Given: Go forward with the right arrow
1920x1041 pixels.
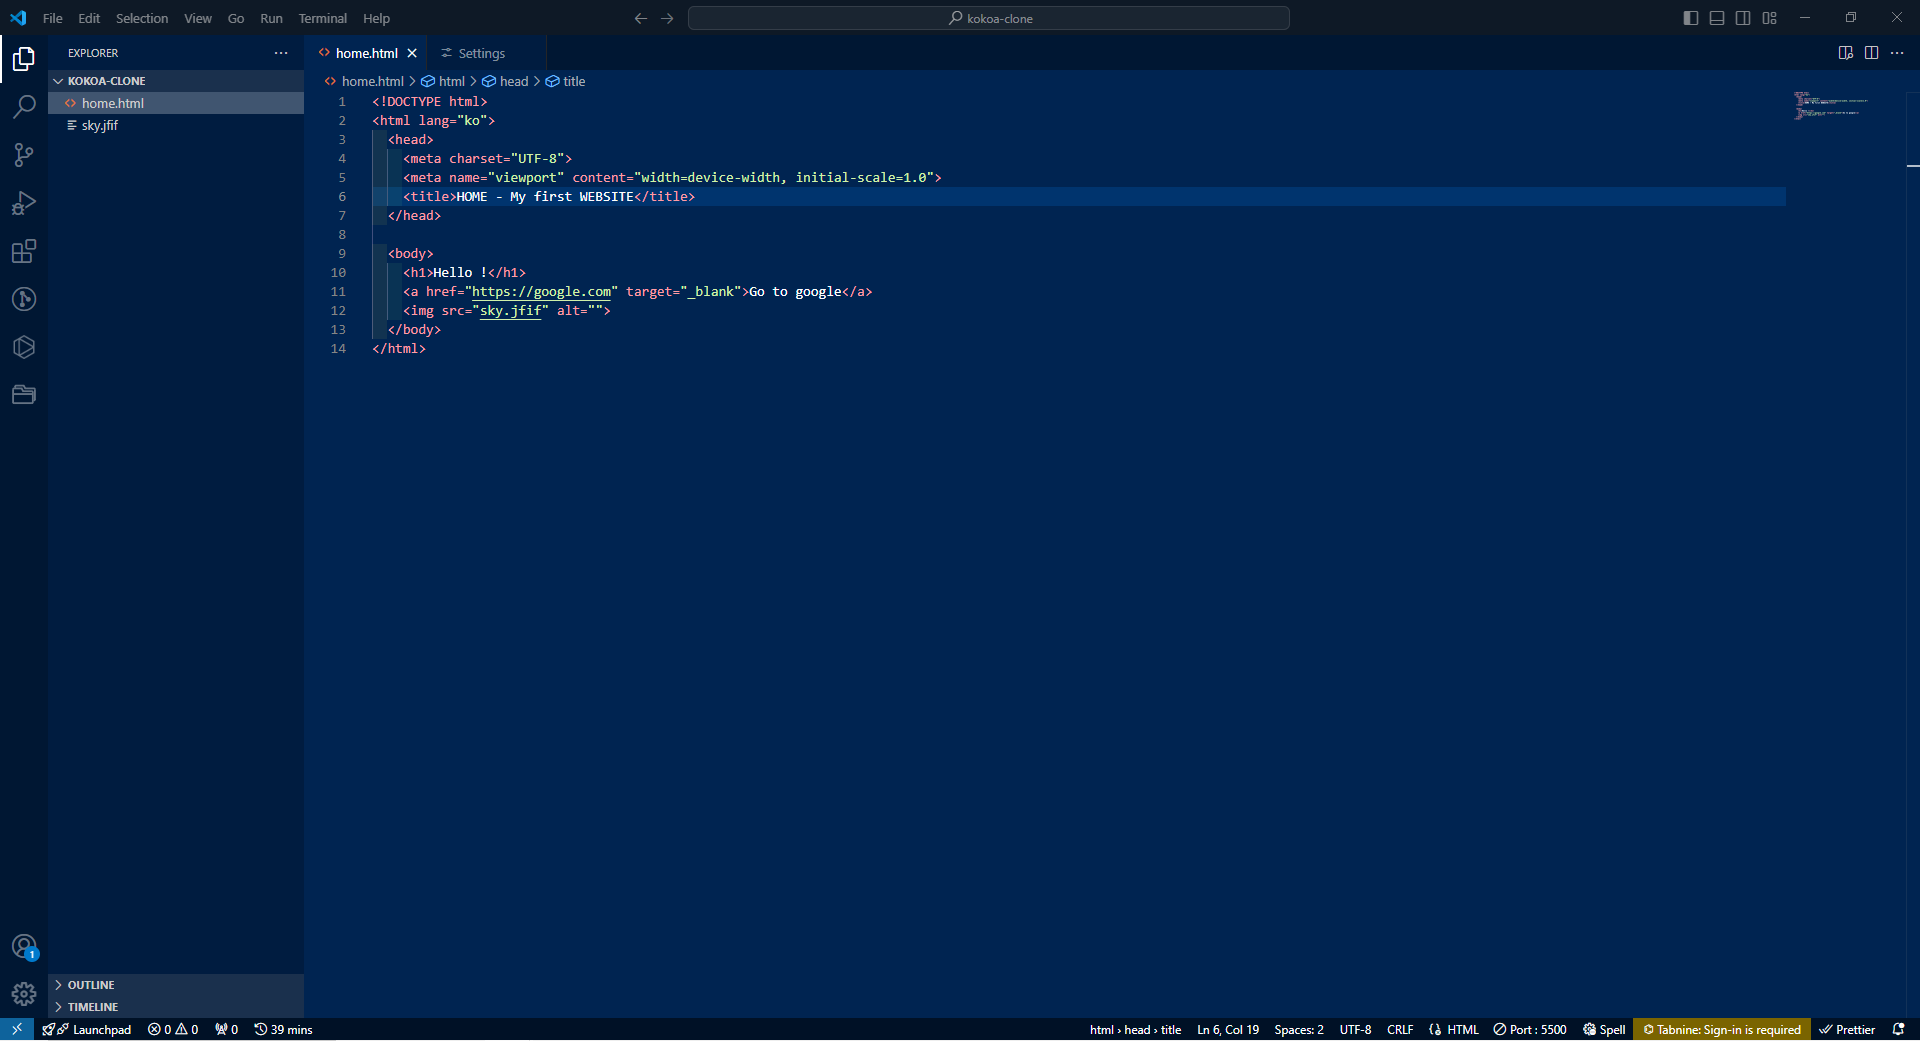Looking at the screenshot, I should [667, 18].
